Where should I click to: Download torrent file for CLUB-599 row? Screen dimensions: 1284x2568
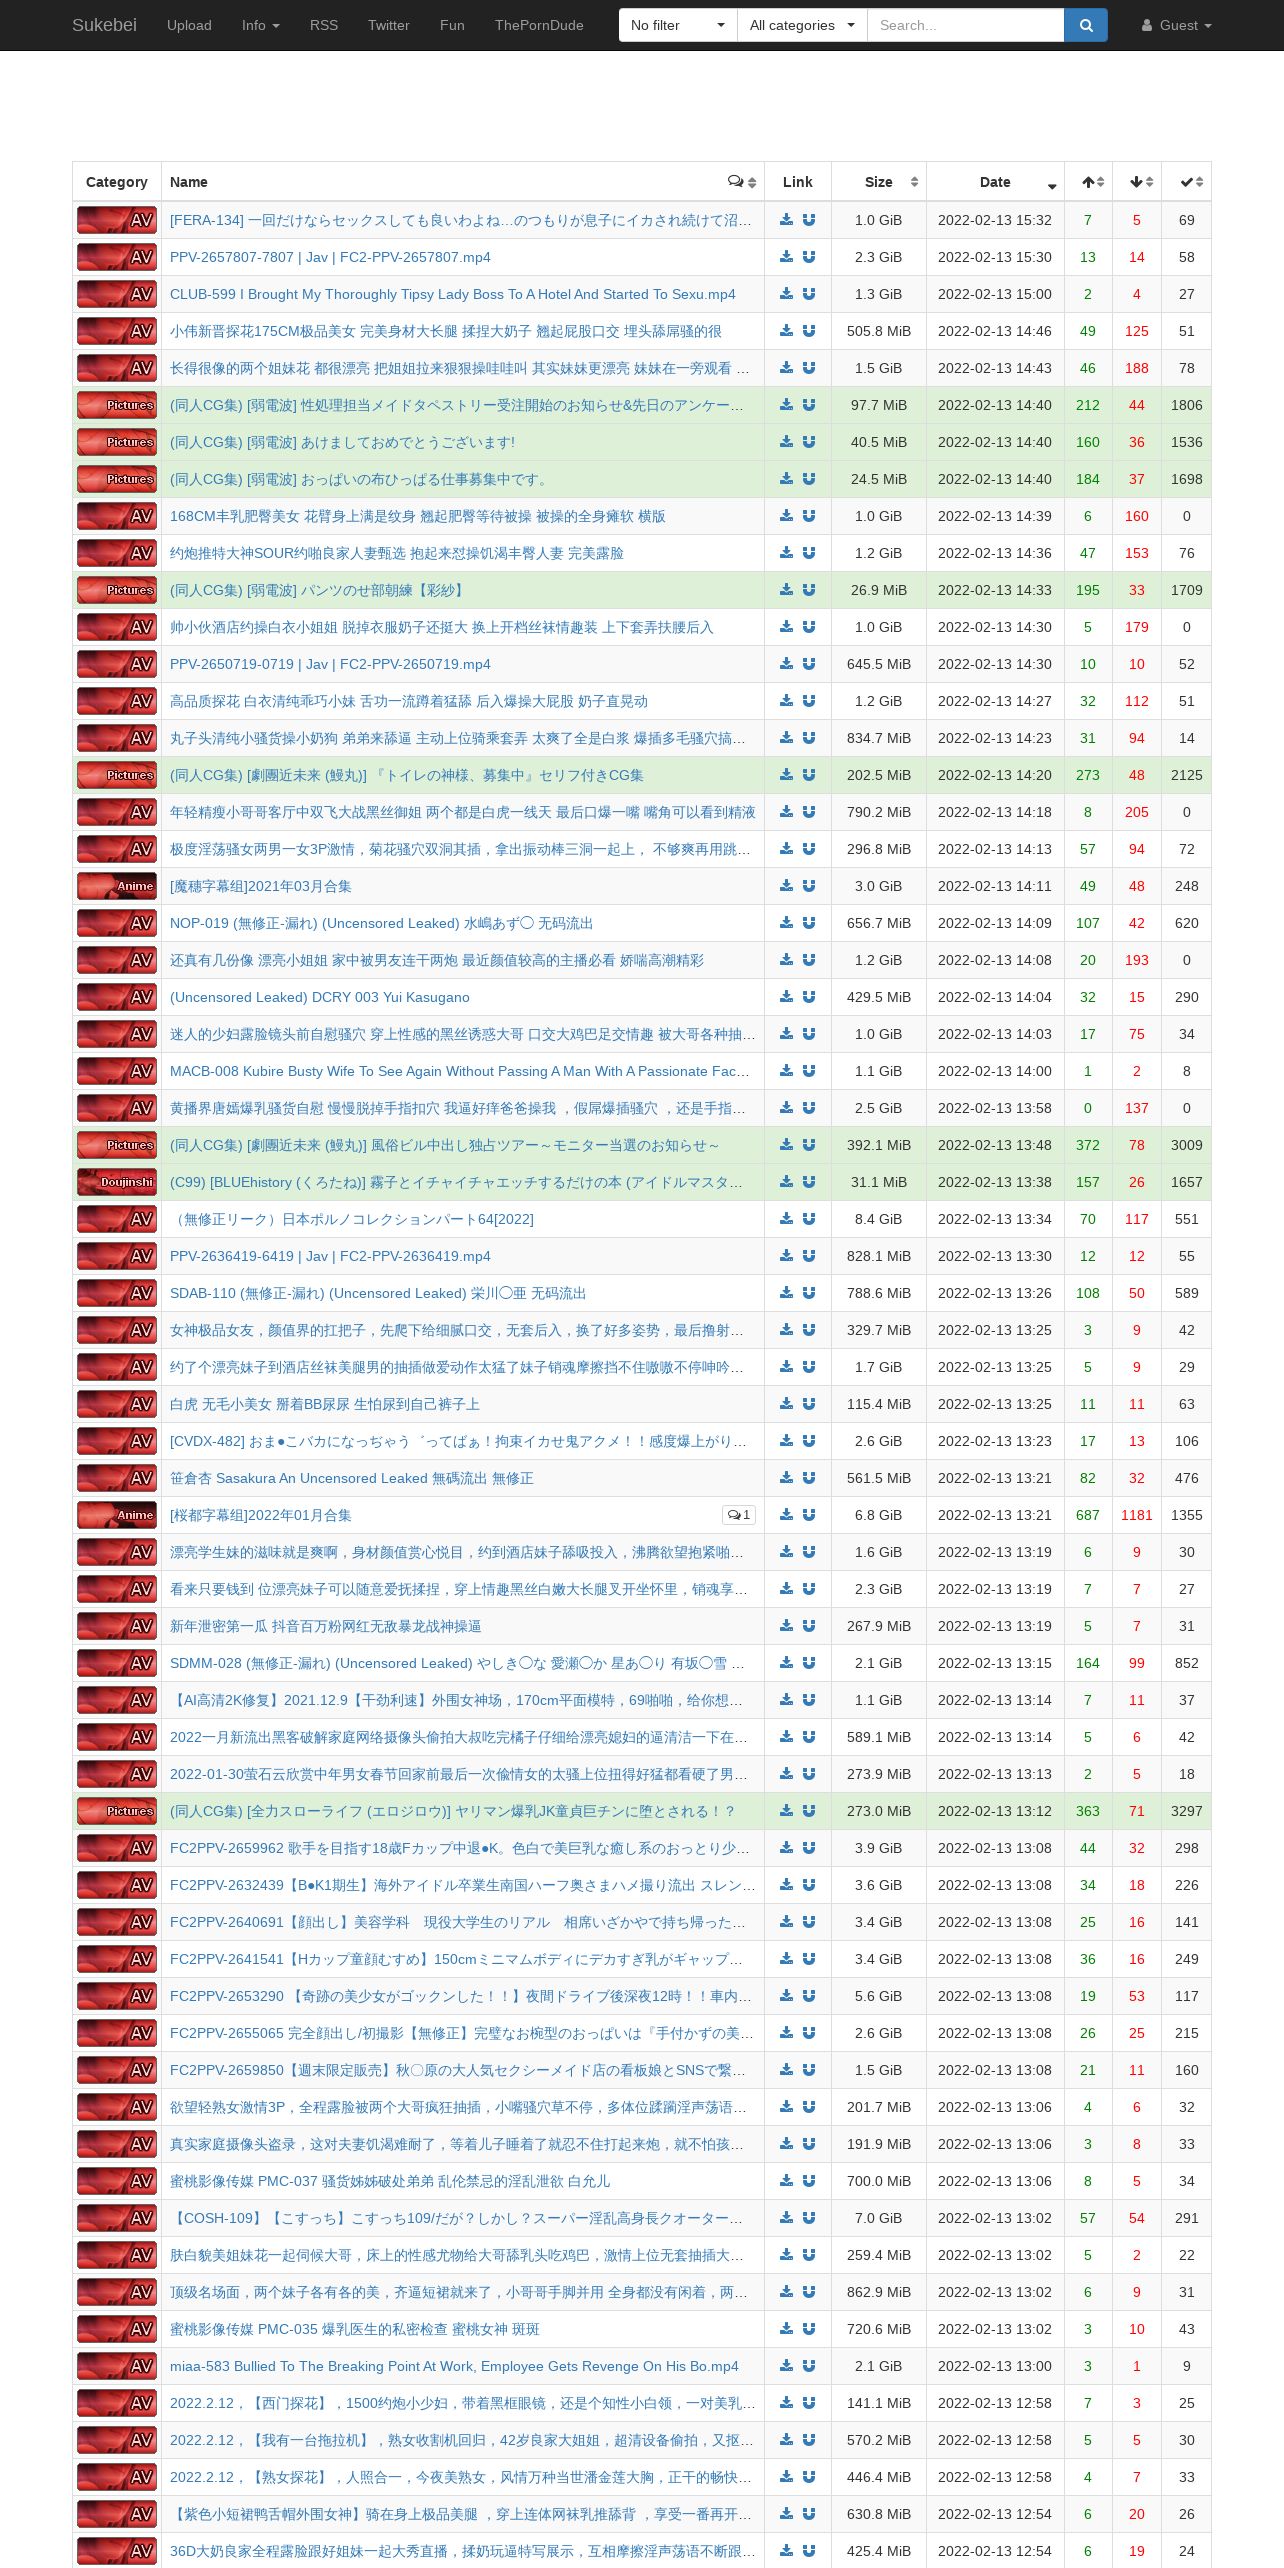787,294
